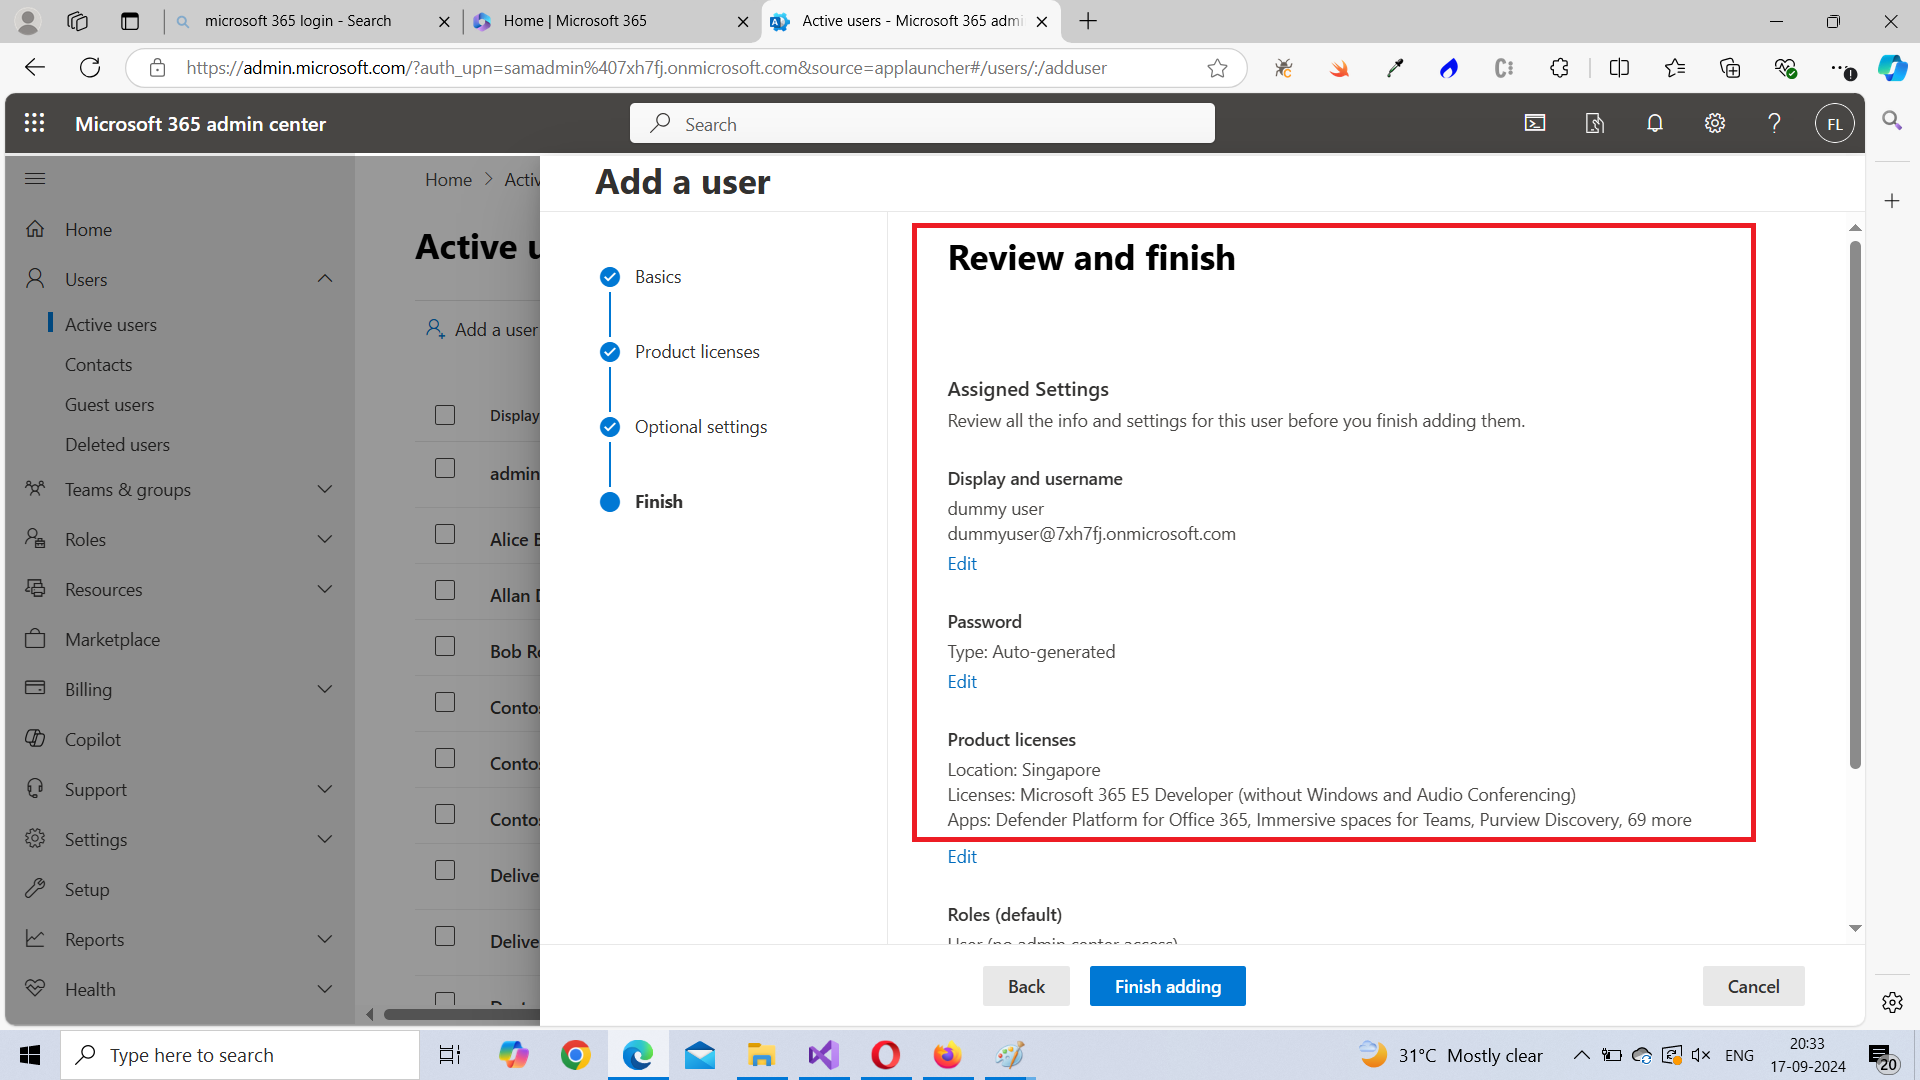Click the Finish adding button
The image size is (1920, 1080).
pyautogui.click(x=1167, y=986)
